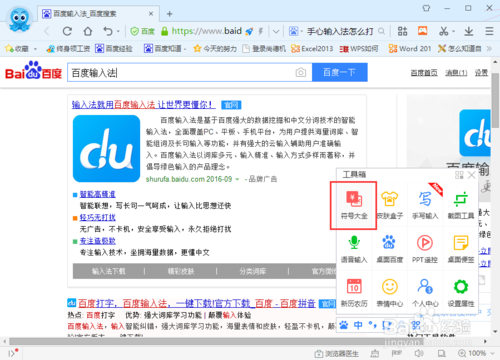Click the orange picture toolbar icon

point(423,31)
